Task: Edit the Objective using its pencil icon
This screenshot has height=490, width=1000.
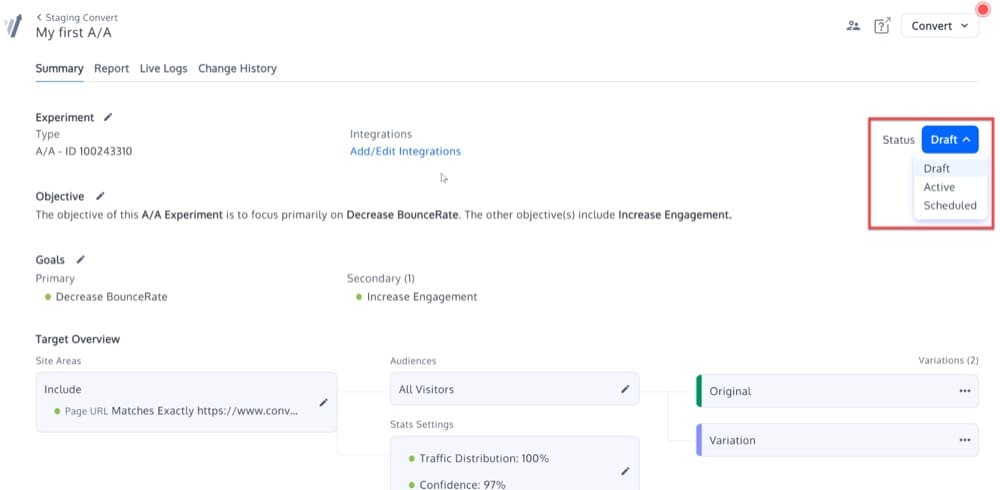Action: click(99, 197)
